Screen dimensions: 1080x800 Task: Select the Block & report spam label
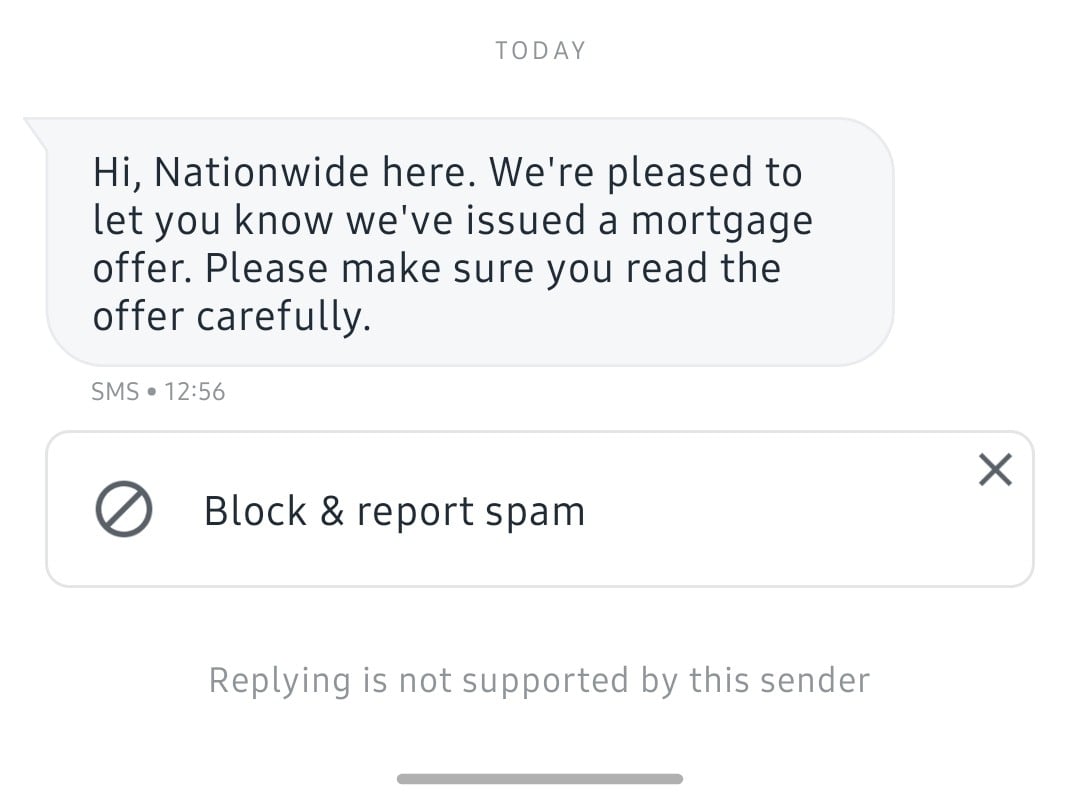[394, 512]
